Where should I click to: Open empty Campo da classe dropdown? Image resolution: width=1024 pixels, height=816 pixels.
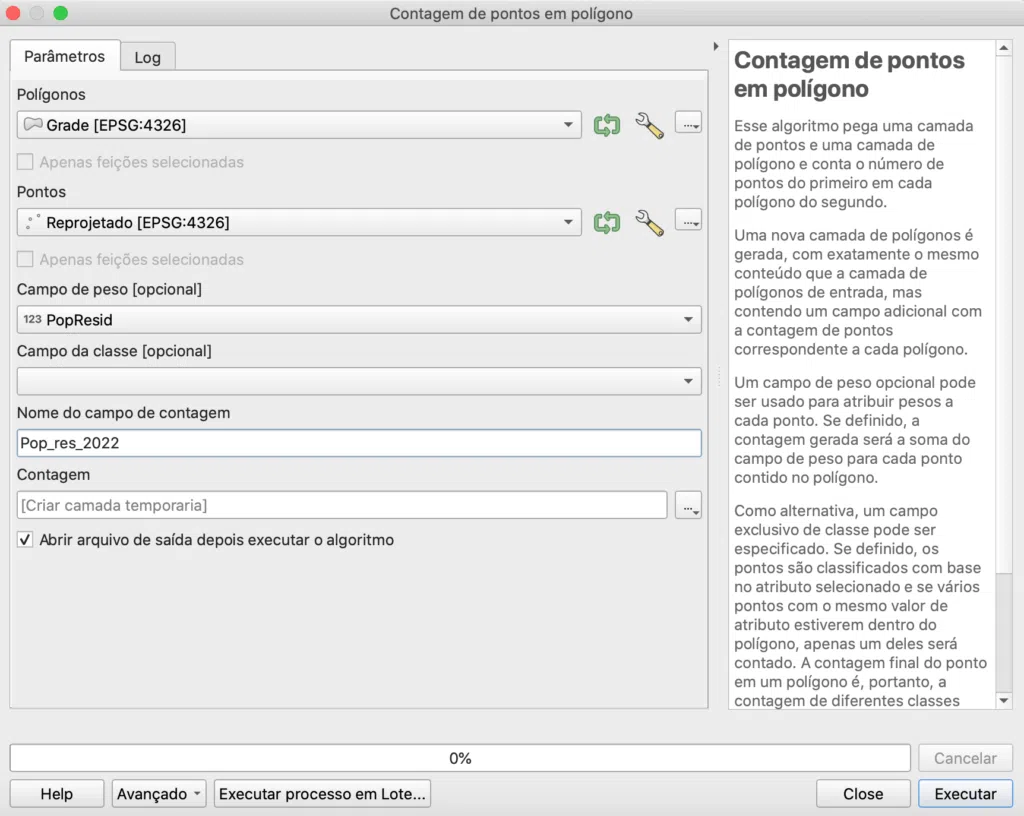click(359, 381)
